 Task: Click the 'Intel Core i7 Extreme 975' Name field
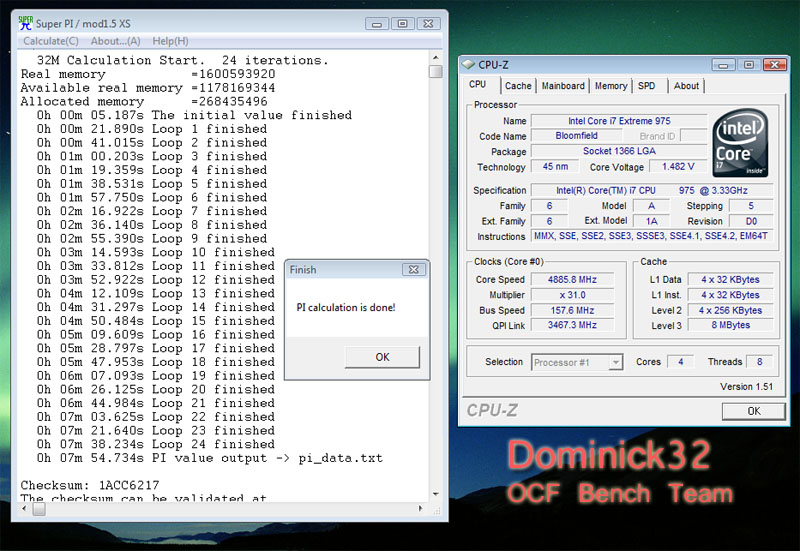[x=619, y=121]
